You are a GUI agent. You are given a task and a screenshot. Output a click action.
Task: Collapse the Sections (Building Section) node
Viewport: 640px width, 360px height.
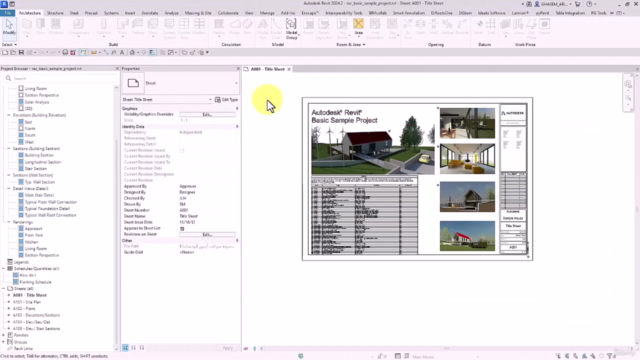point(9,149)
